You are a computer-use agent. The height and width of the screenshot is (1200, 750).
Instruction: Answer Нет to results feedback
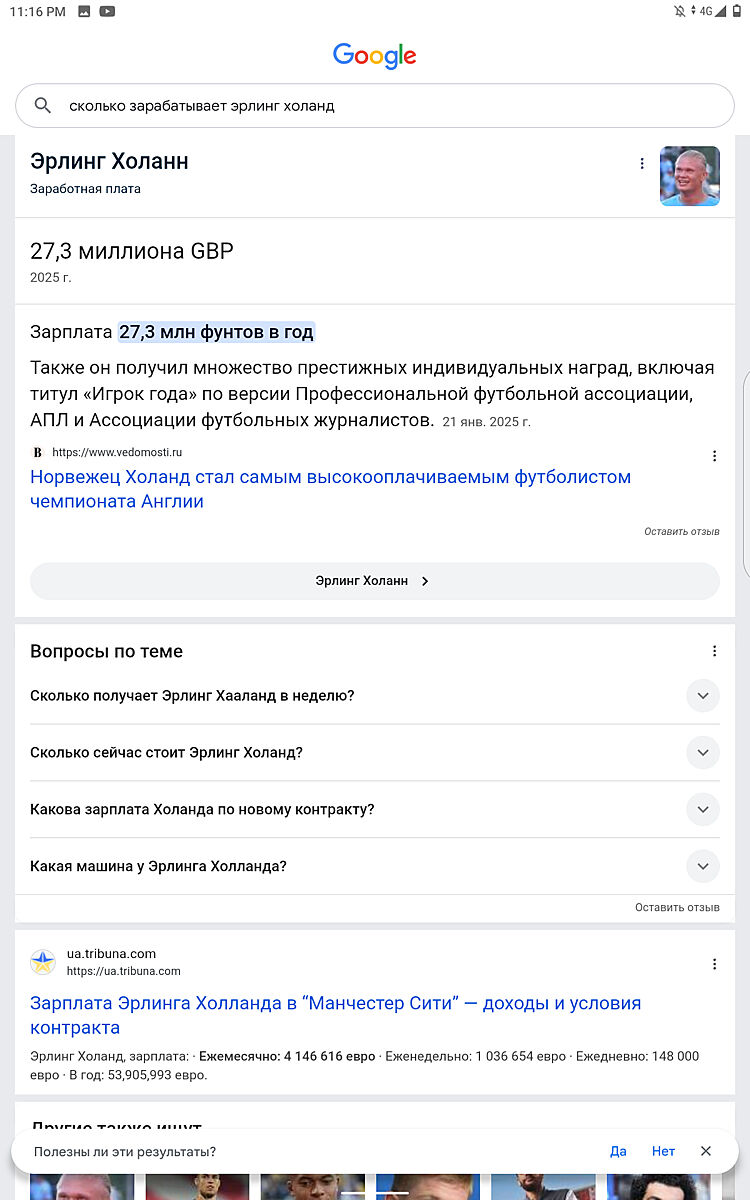663,1151
